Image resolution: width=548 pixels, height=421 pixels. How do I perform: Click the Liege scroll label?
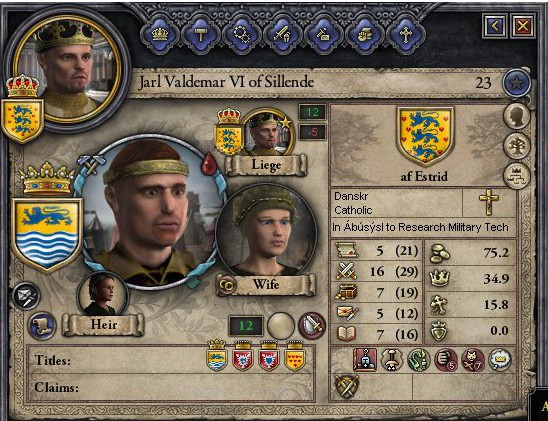pos(266,165)
